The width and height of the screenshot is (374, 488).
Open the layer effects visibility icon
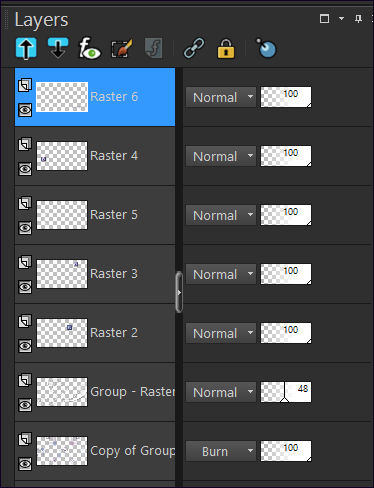click(89, 48)
